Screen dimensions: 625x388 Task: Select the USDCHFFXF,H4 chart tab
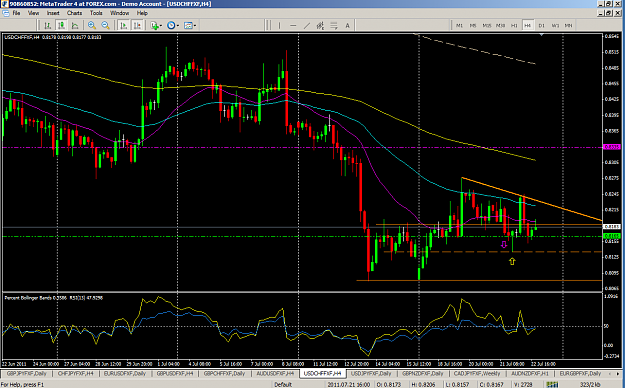pos(322,374)
